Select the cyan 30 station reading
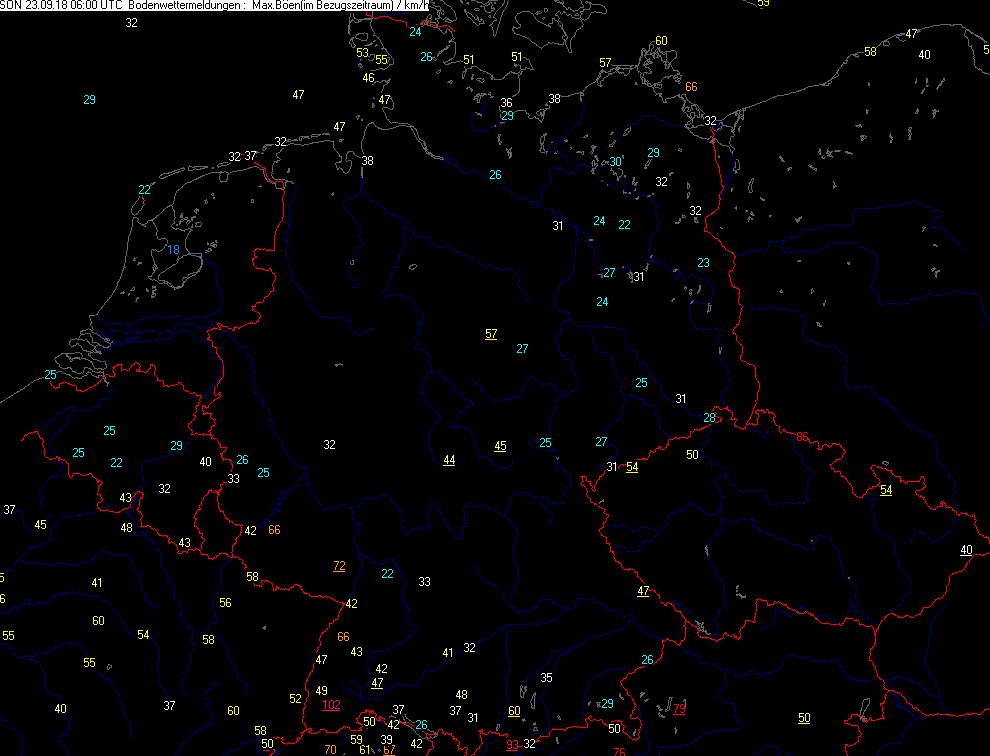The height and width of the screenshot is (756, 990). click(x=616, y=161)
